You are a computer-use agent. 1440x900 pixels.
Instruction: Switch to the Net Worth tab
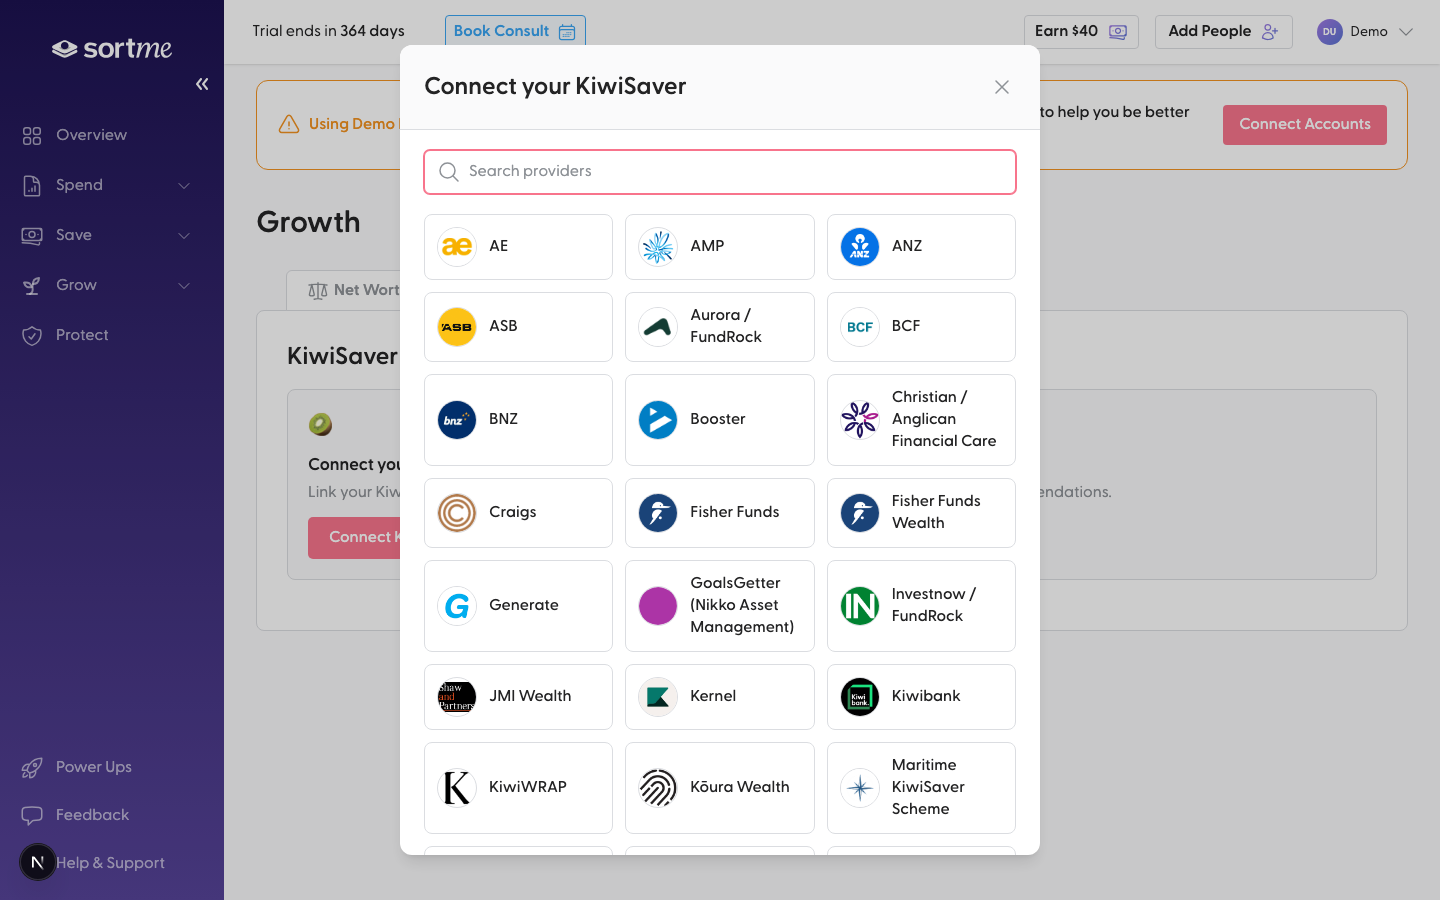click(x=344, y=290)
